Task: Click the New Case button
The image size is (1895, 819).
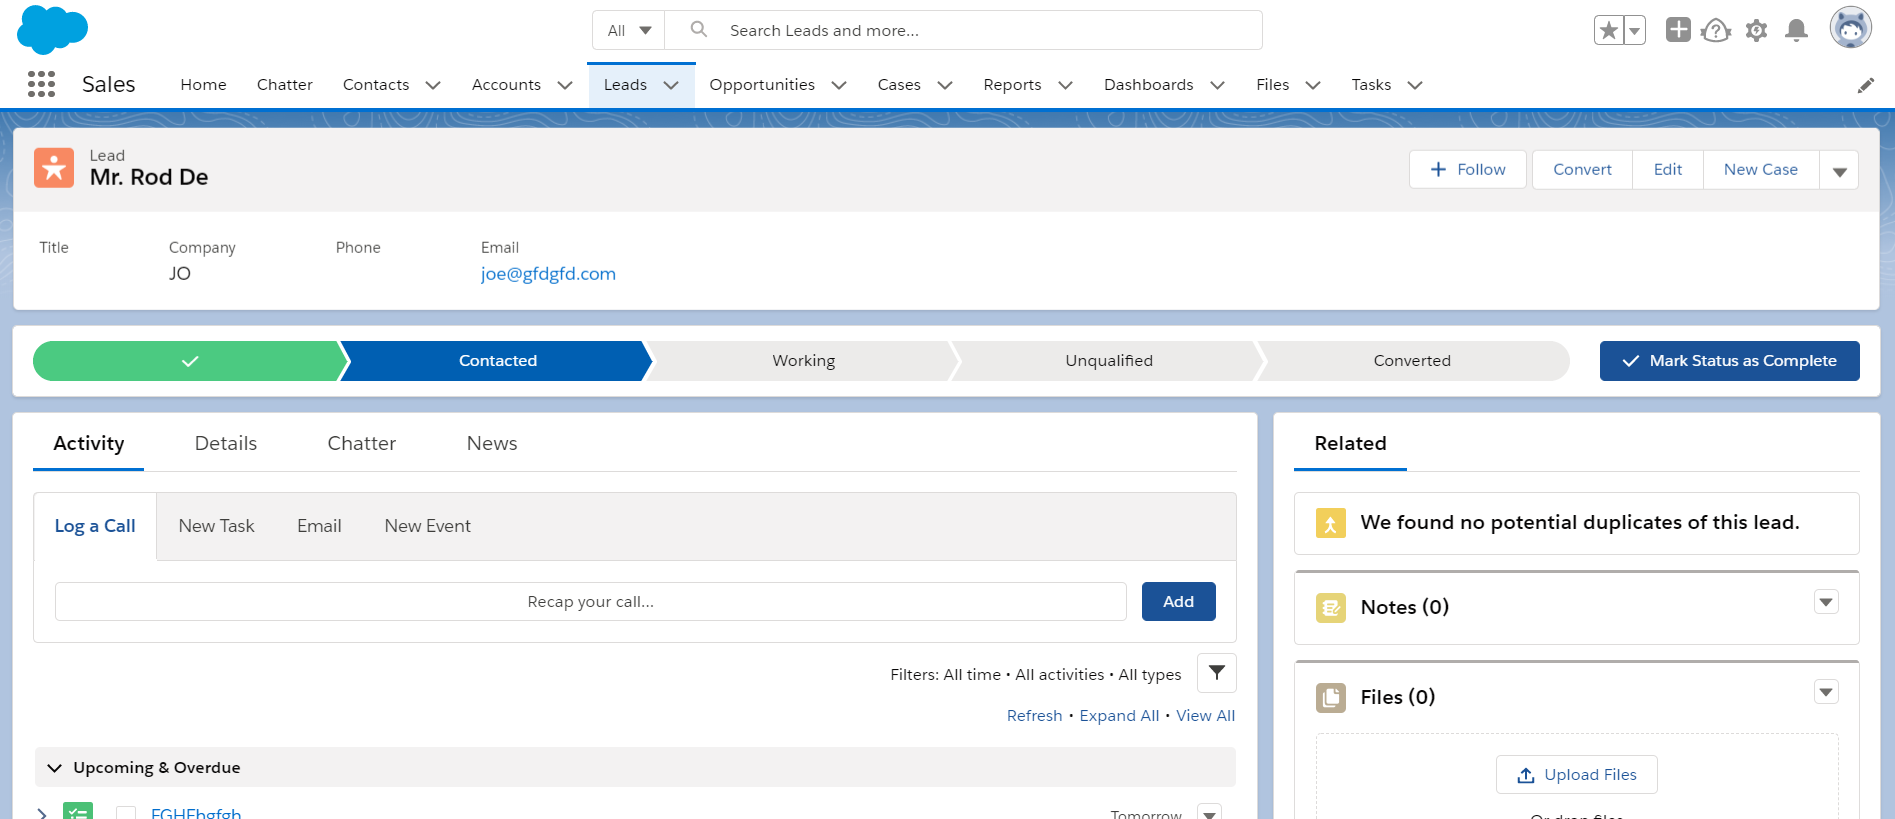Action: (1761, 170)
